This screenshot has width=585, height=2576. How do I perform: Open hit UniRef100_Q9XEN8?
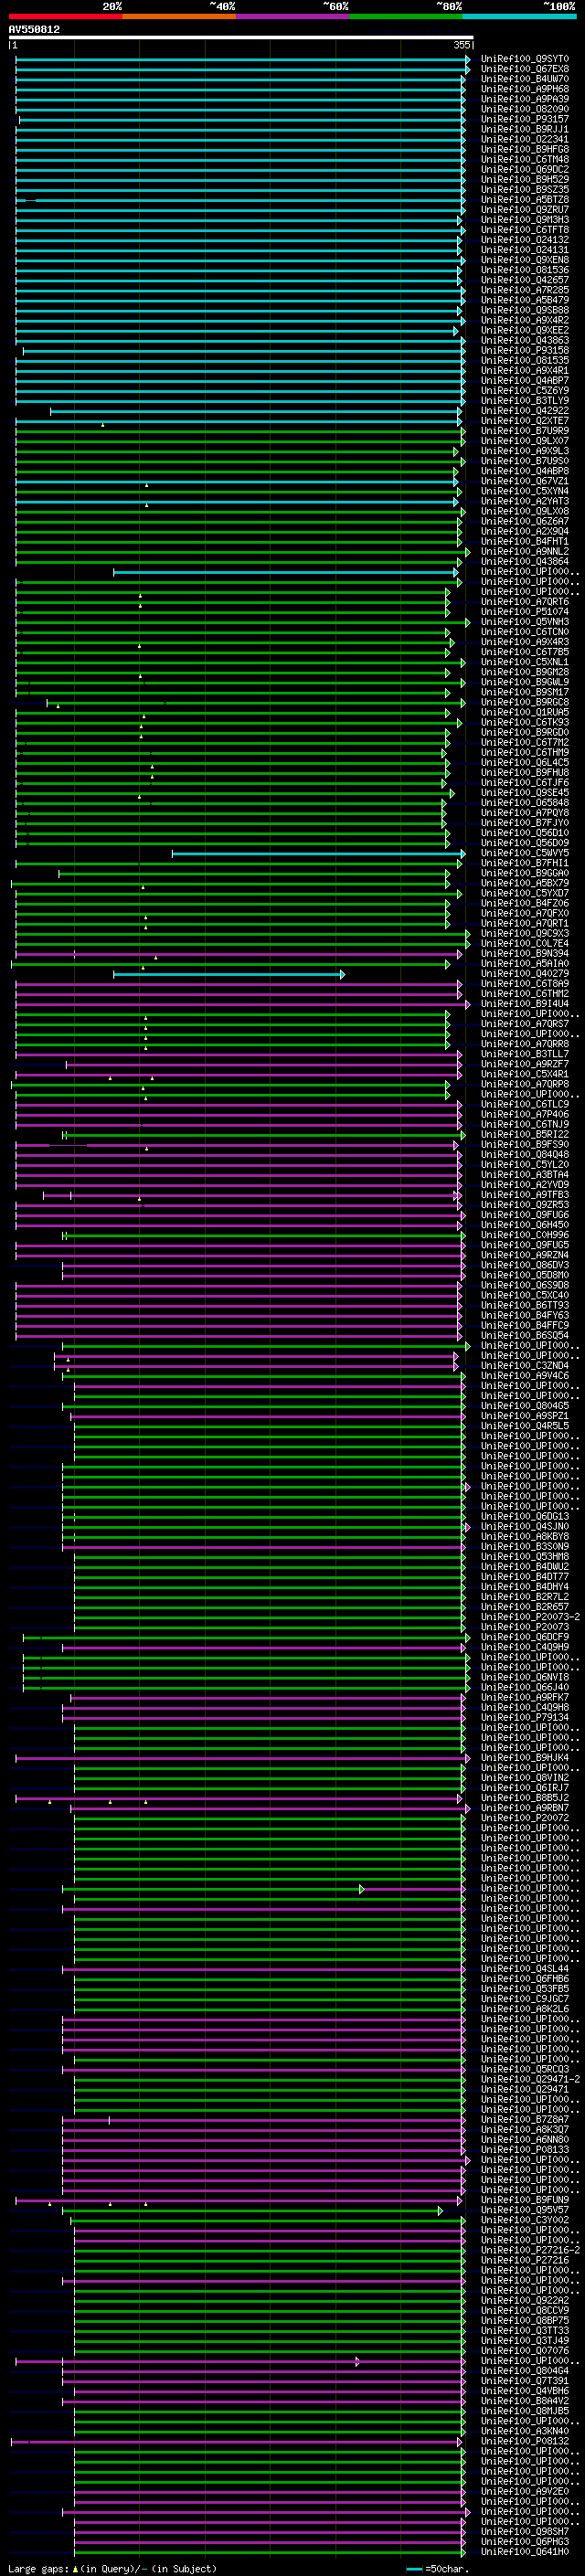click(x=524, y=260)
